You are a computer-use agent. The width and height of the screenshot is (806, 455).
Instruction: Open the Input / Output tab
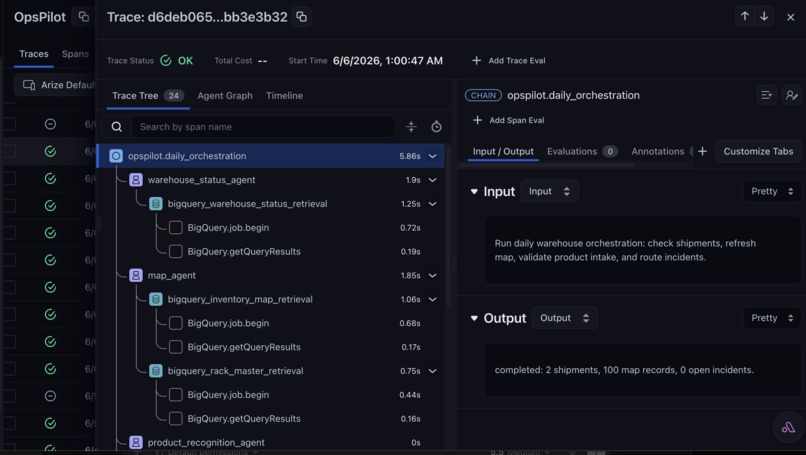[x=503, y=151]
